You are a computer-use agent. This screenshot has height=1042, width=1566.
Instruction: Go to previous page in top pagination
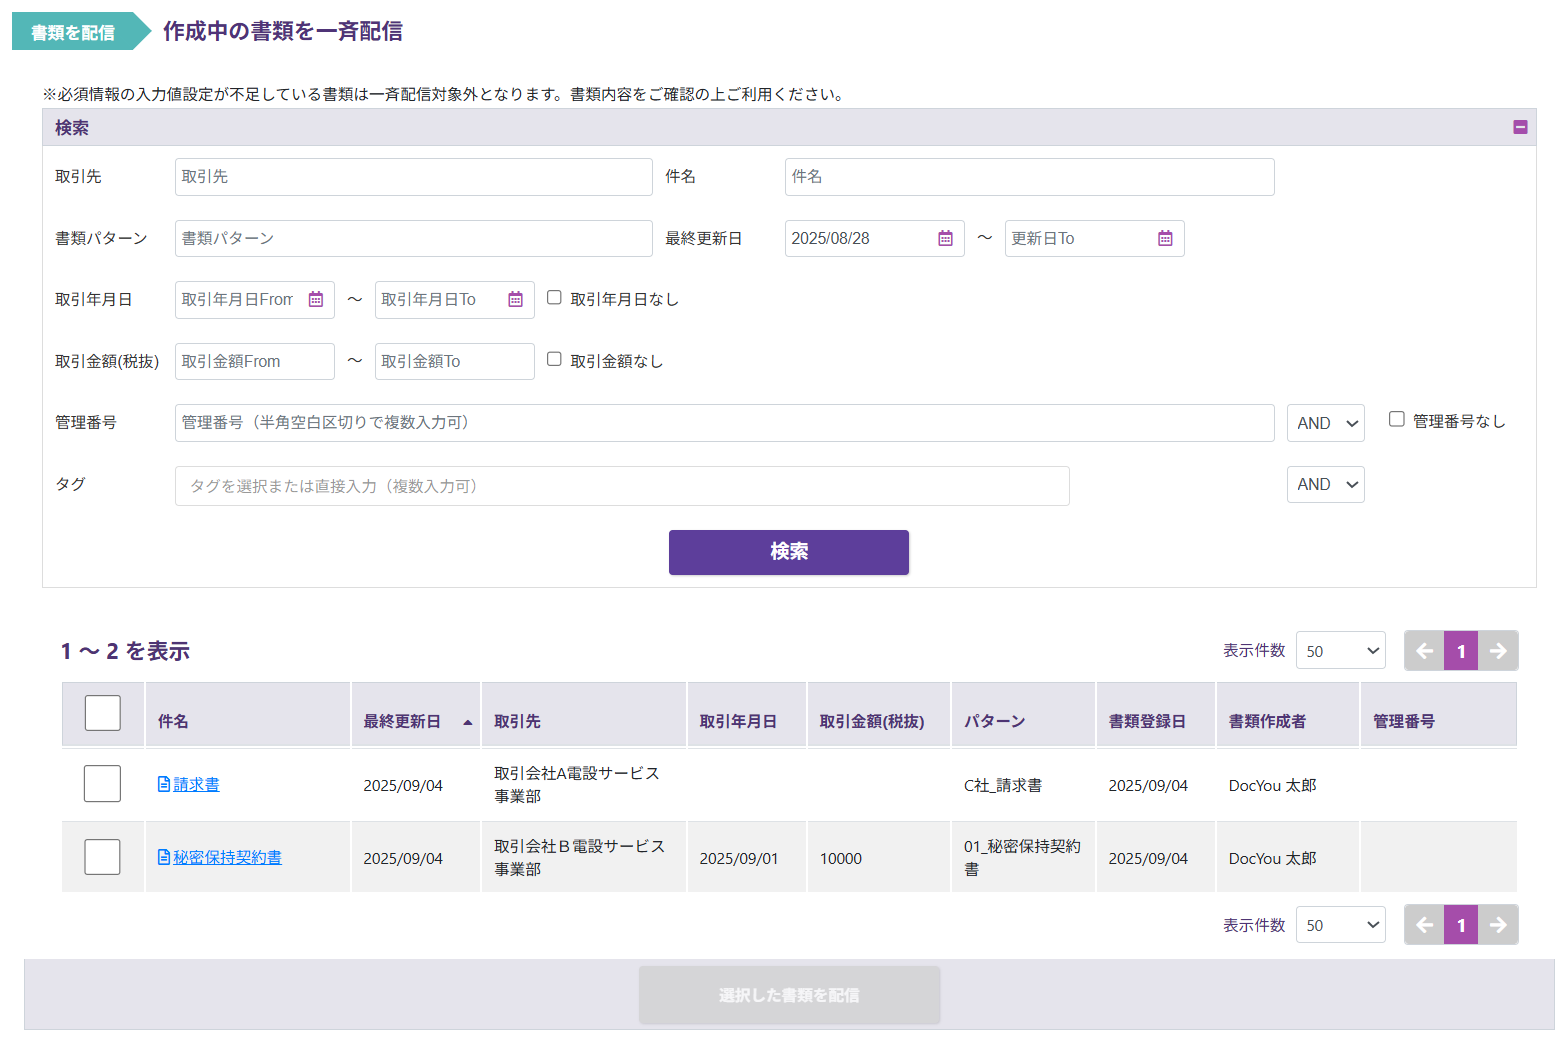coord(1424,651)
